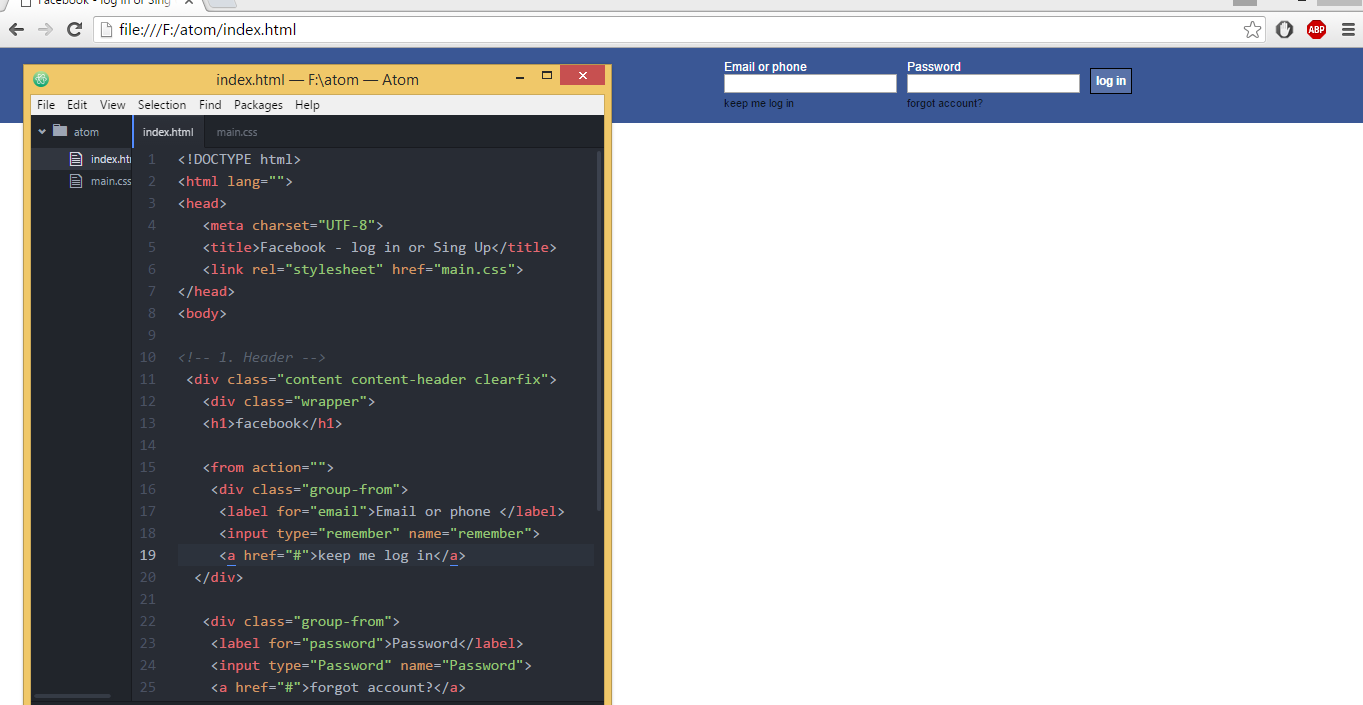Click the index.html file icon in tree
The width and height of the screenshot is (1363, 705).
click(x=76, y=159)
